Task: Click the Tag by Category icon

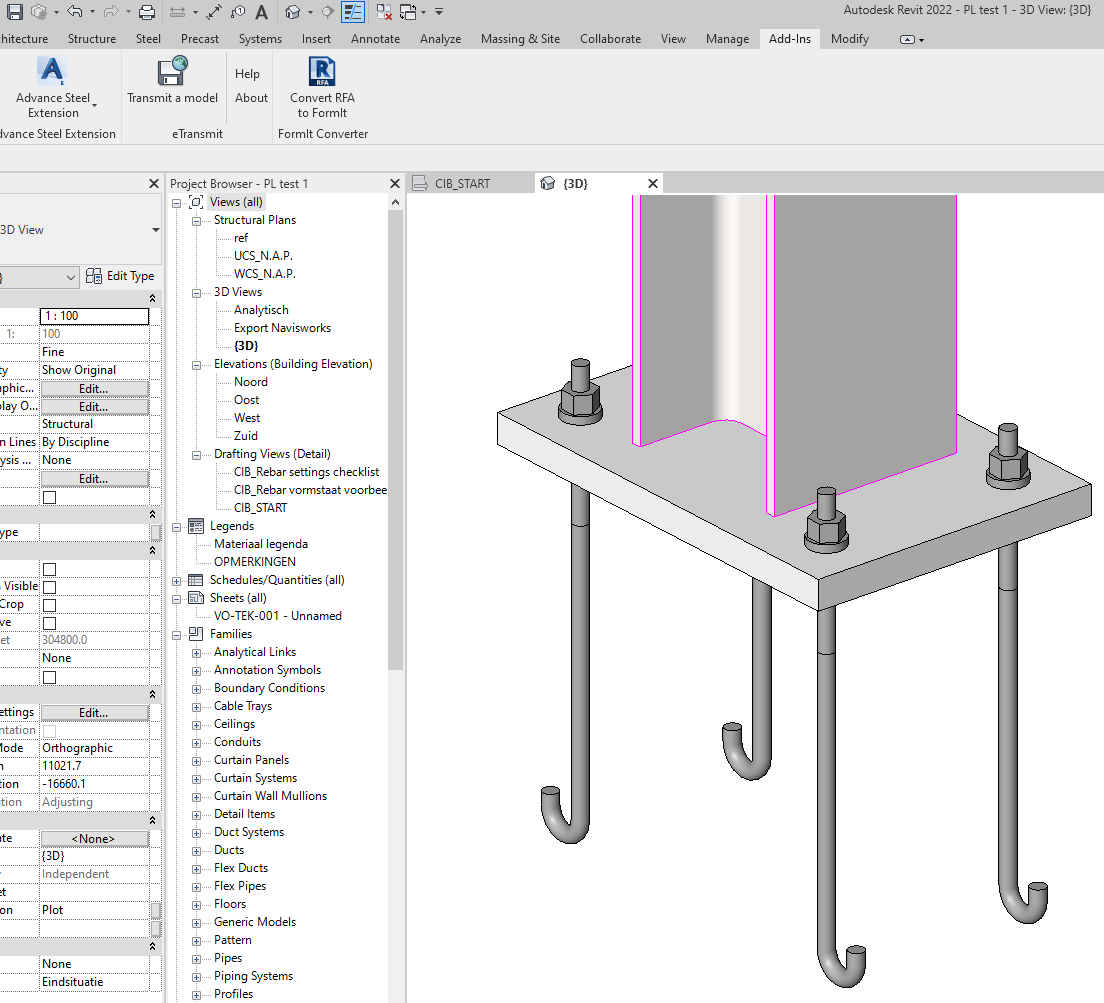Action: pyautogui.click(x=239, y=11)
